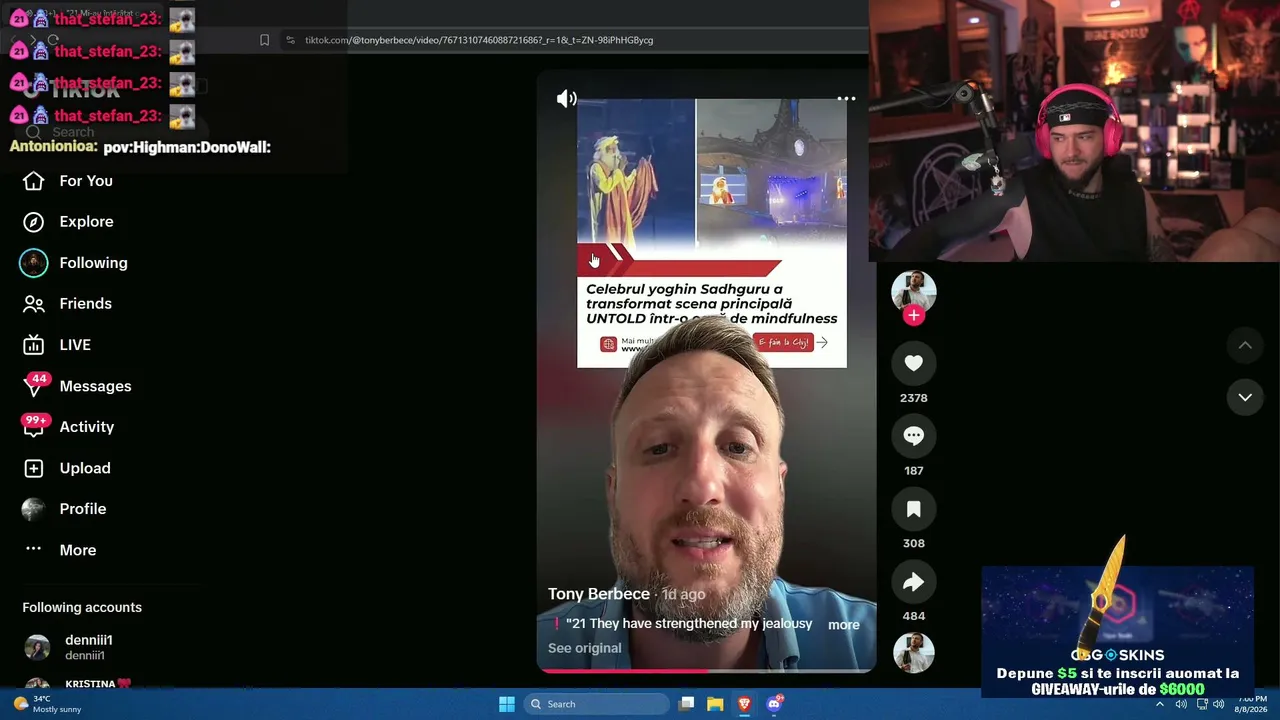Open Discord from the taskbar
This screenshot has width=1280, height=720.
coord(774,704)
